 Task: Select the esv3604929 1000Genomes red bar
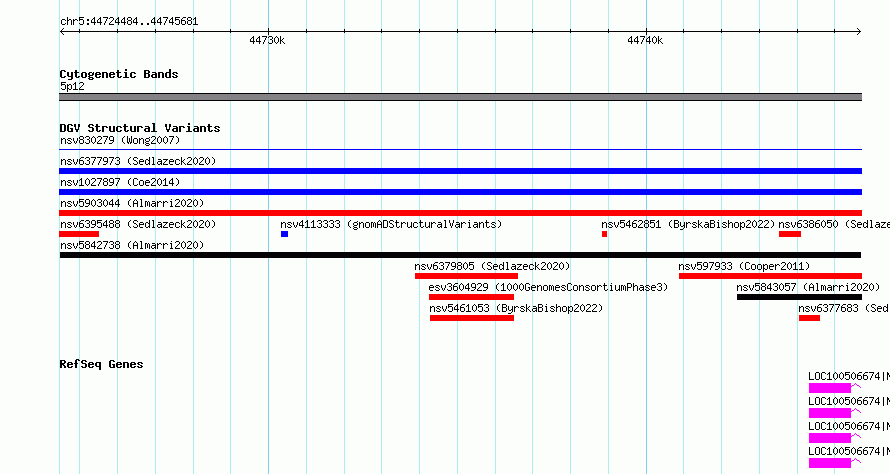tap(471, 297)
